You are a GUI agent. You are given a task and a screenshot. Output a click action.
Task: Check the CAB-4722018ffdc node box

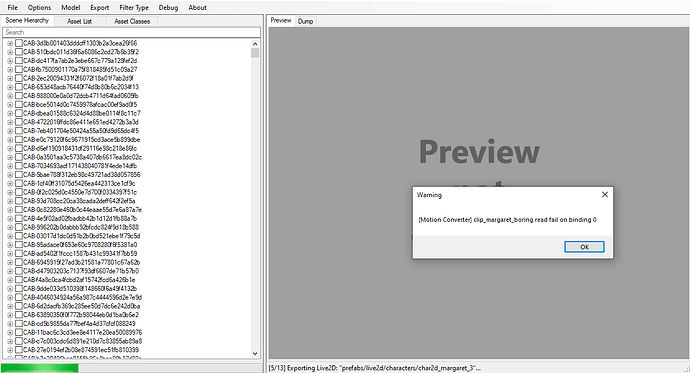click(x=18, y=122)
